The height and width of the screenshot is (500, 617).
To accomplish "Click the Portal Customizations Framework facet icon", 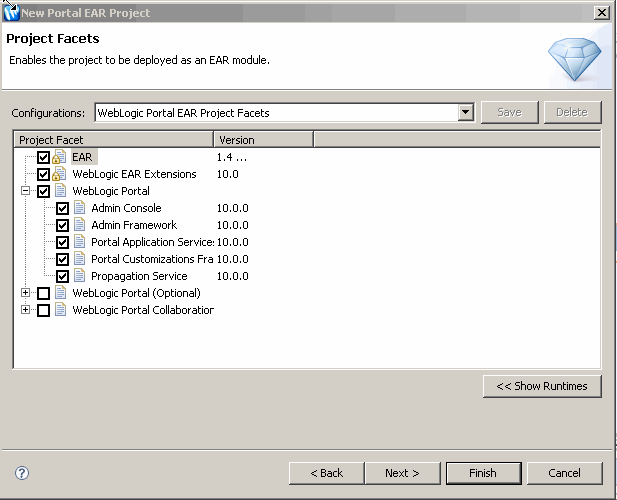I will click(x=79, y=259).
